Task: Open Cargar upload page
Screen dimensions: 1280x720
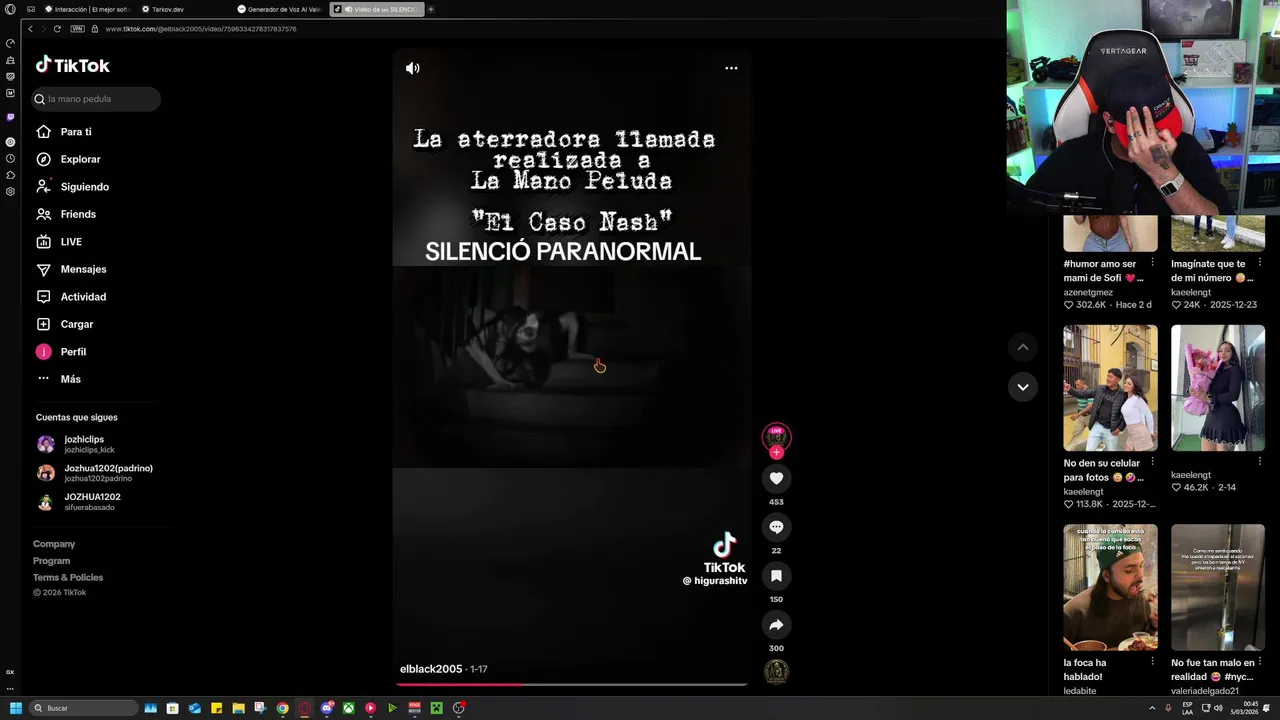Action: [65, 324]
